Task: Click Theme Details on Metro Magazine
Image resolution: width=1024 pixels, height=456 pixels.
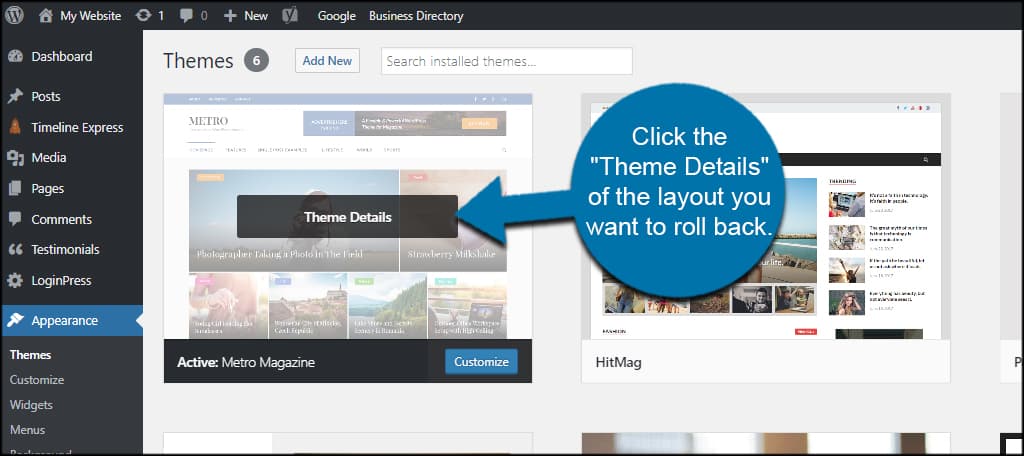Action: [347, 217]
